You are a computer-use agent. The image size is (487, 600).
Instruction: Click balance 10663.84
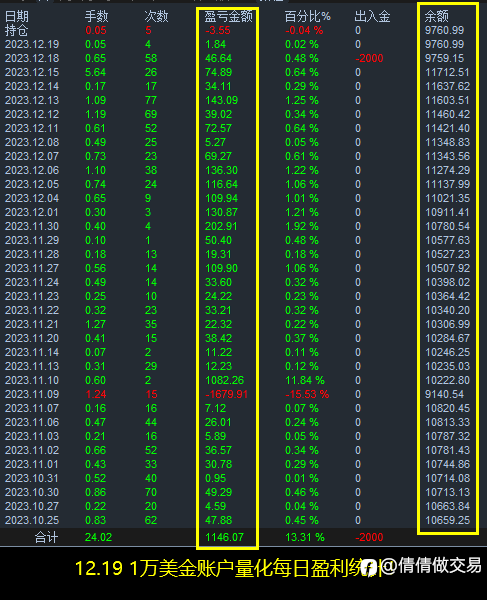448,506
